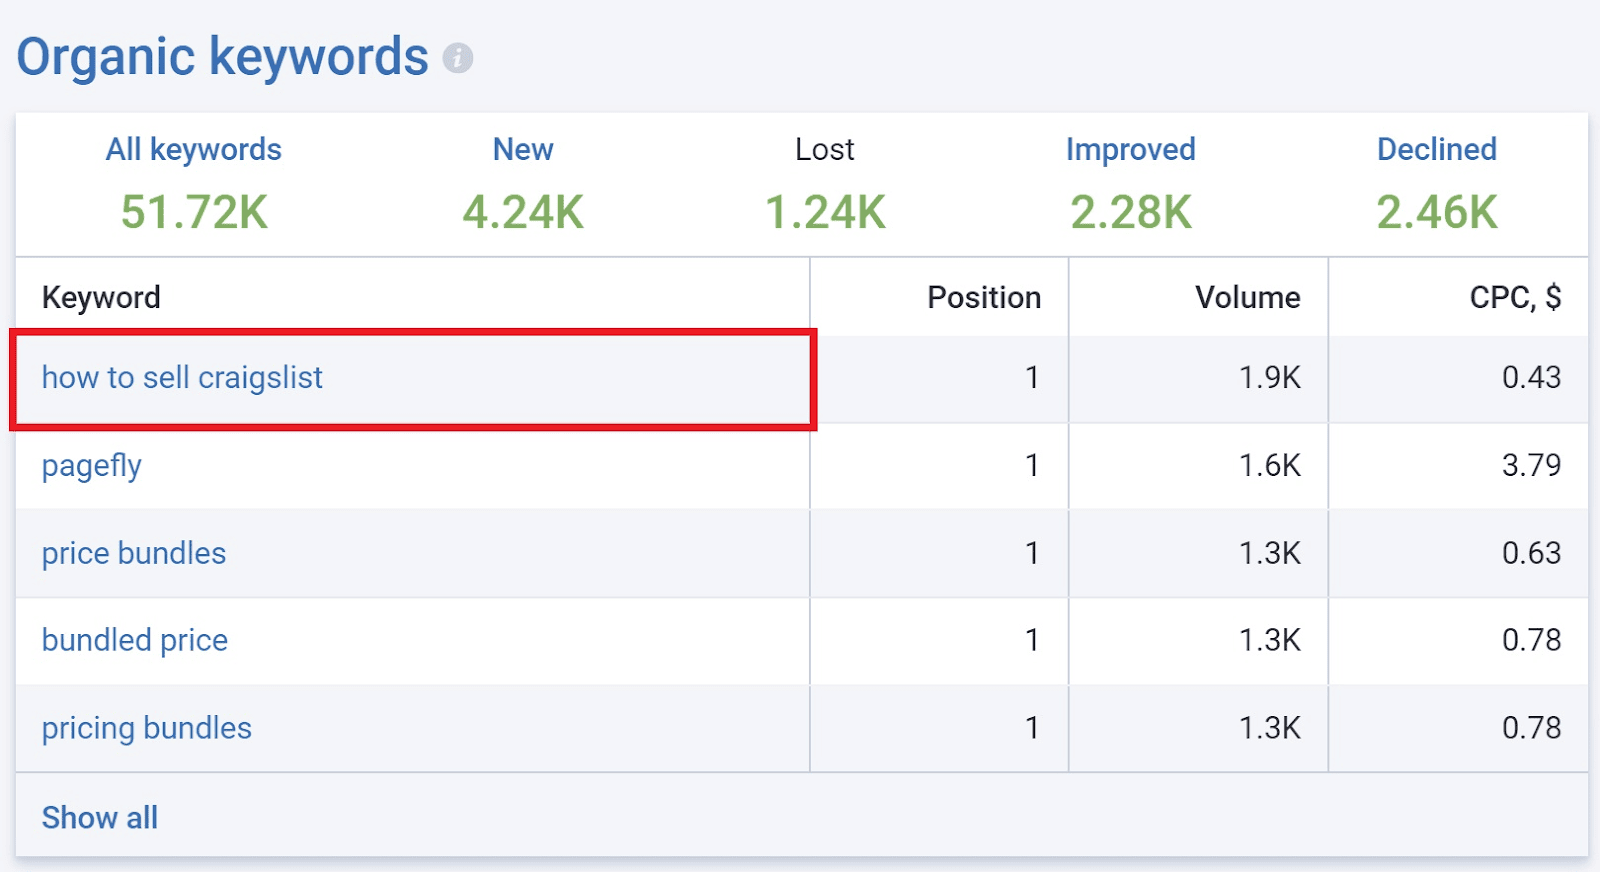Select the Lost keywords tab
The image size is (1600, 872).
pos(825,150)
